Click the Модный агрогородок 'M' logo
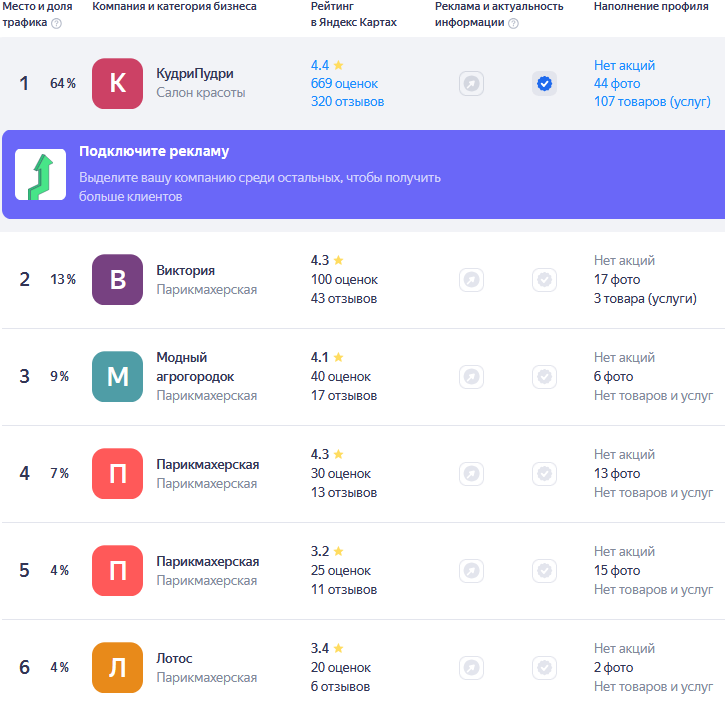The width and height of the screenshot is (725, 710). coord(117,377)
